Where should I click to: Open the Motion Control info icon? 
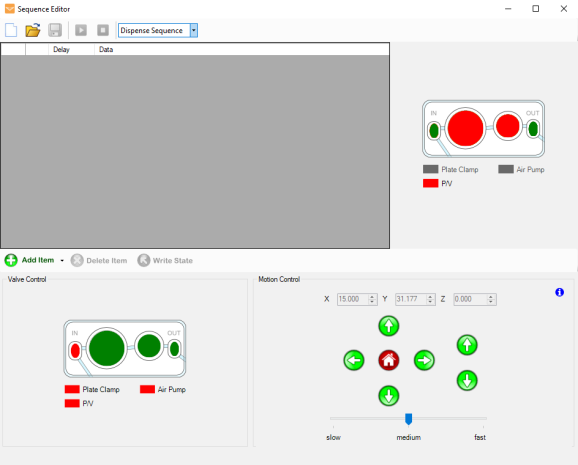(x=560, y=292)
